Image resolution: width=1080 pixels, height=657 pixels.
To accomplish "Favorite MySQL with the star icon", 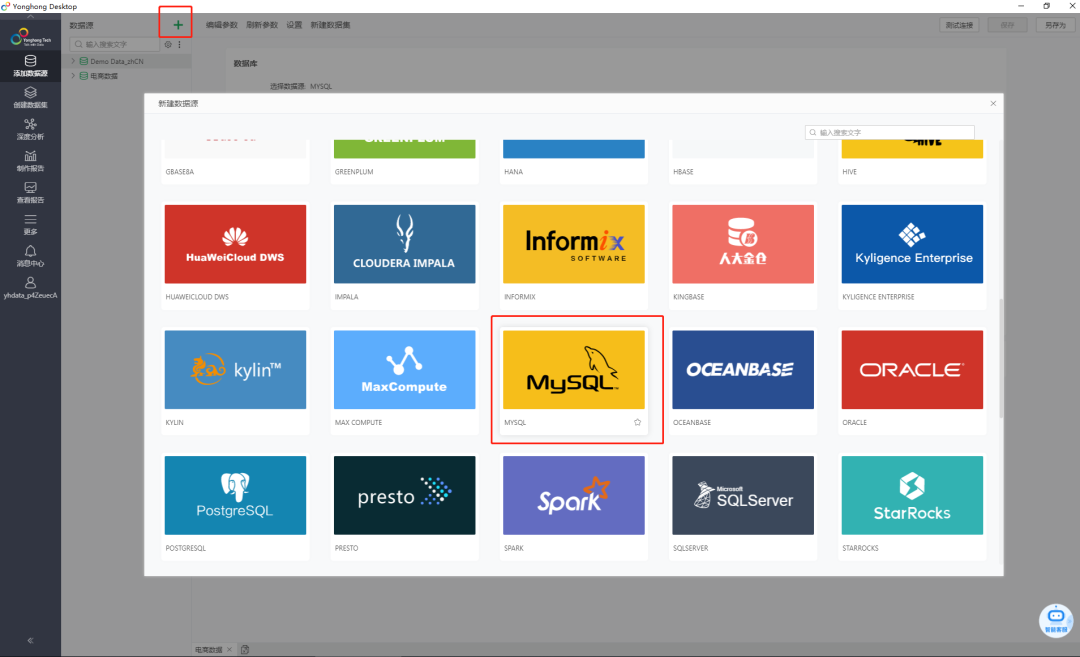I will pyautogui.click(x=637, y=422).
